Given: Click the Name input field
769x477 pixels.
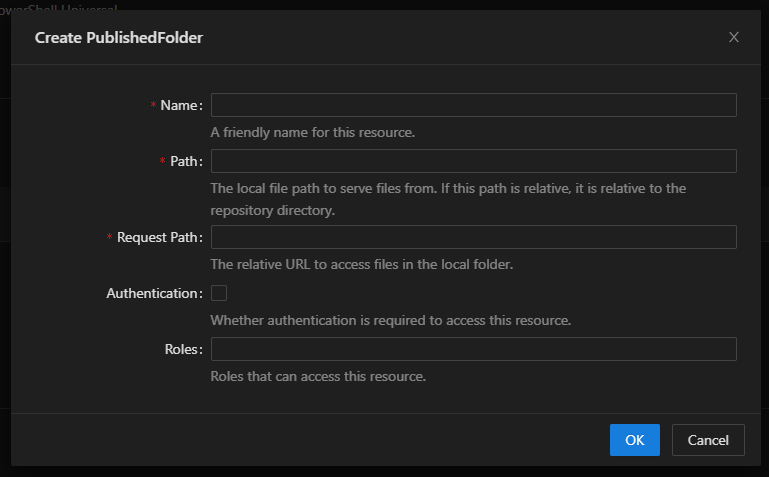Looking at the screenshot, I should (473, 105).
